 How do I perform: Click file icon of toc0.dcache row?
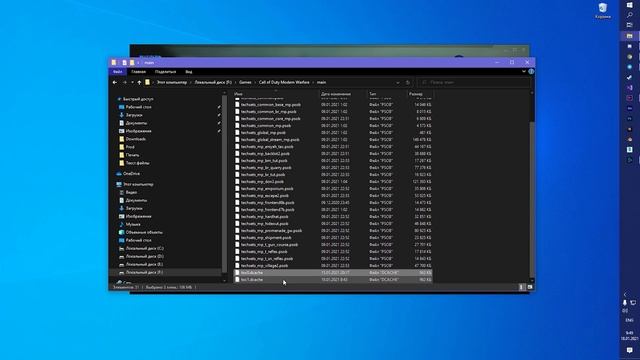(237, 273)
